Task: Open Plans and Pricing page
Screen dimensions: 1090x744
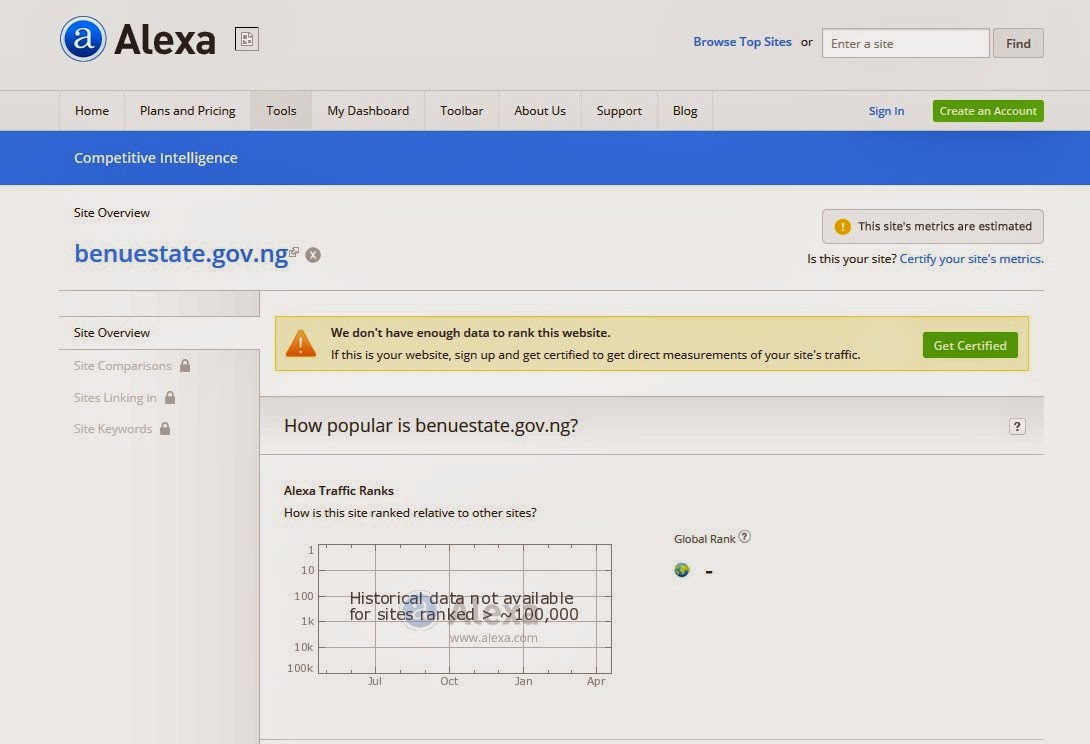Action: pos(188,111)
